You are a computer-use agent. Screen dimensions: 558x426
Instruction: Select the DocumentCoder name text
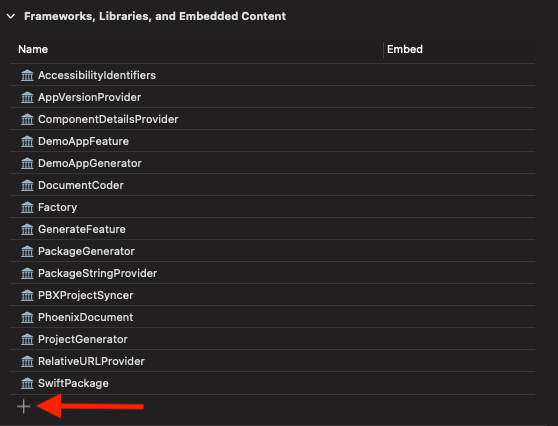click(81, 185)
